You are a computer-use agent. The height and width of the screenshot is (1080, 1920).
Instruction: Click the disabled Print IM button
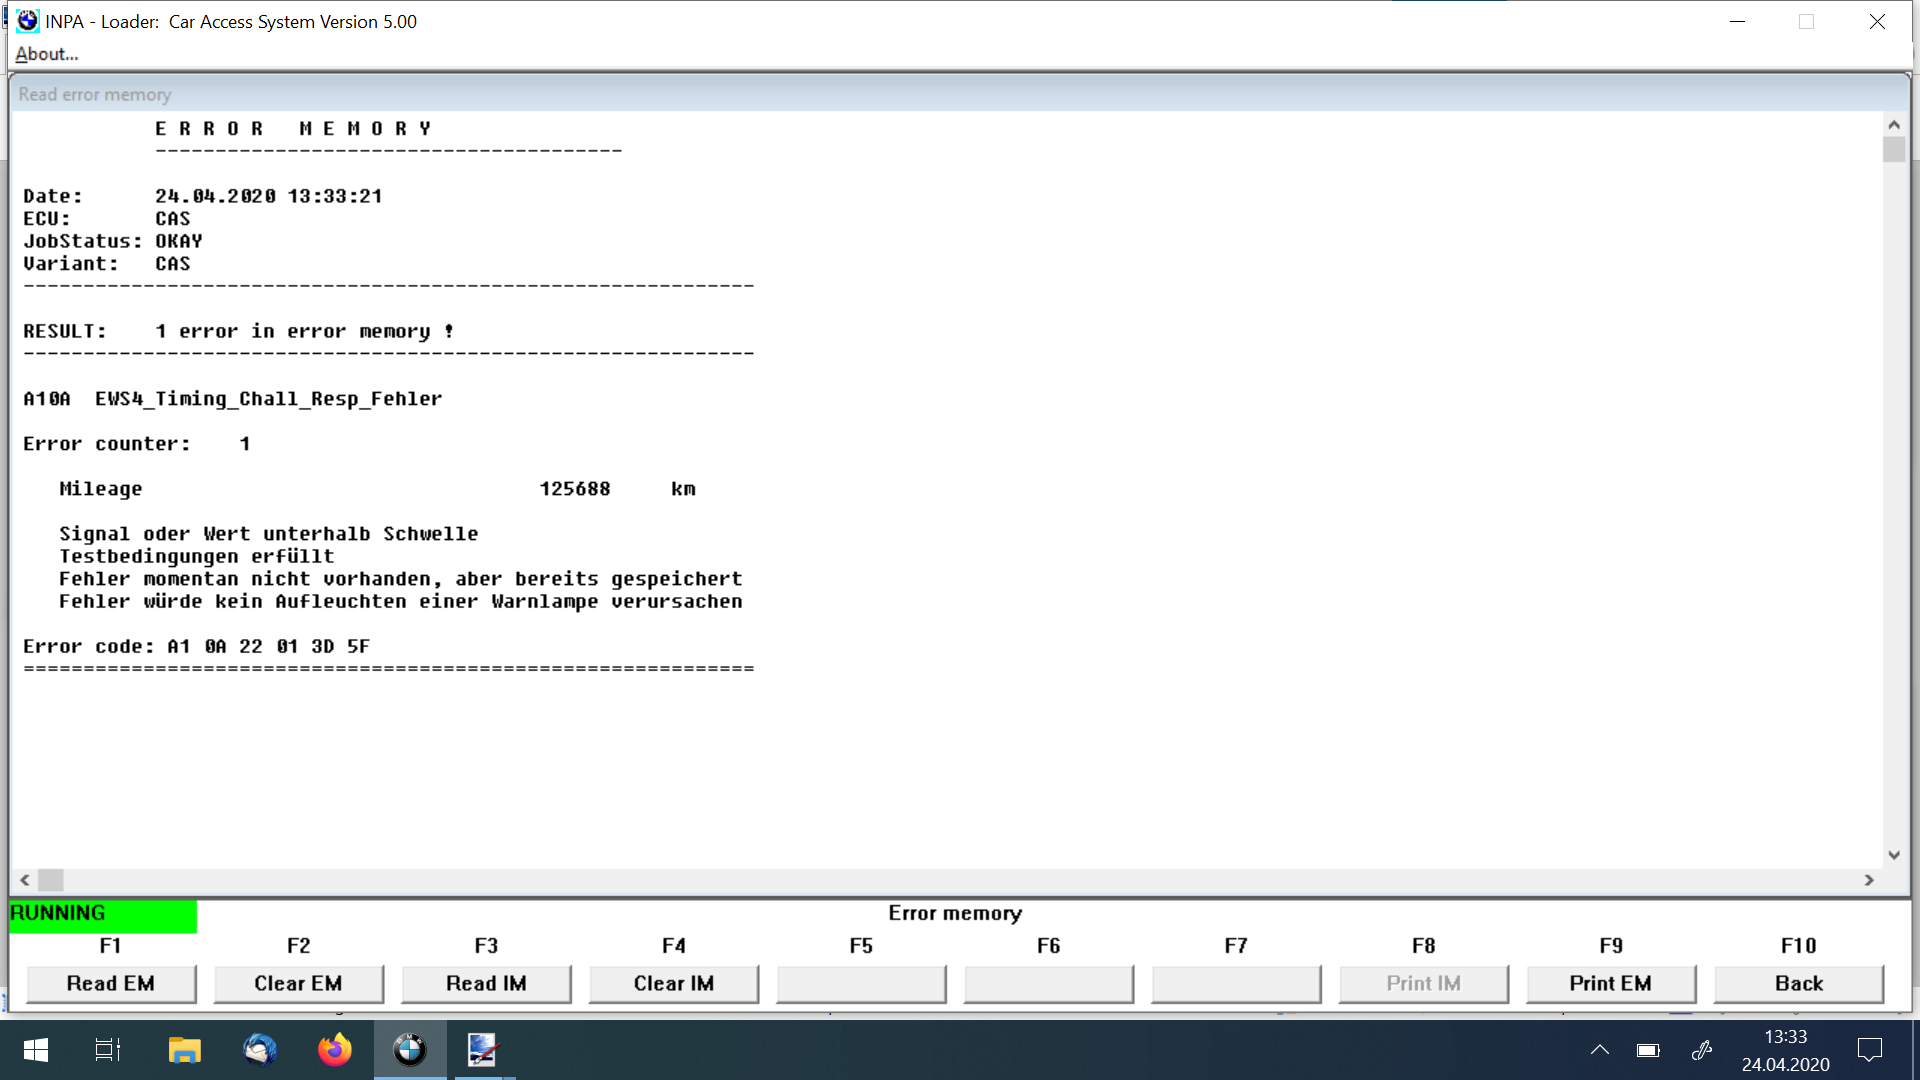pyautogui.click(x=1423, y=983)
